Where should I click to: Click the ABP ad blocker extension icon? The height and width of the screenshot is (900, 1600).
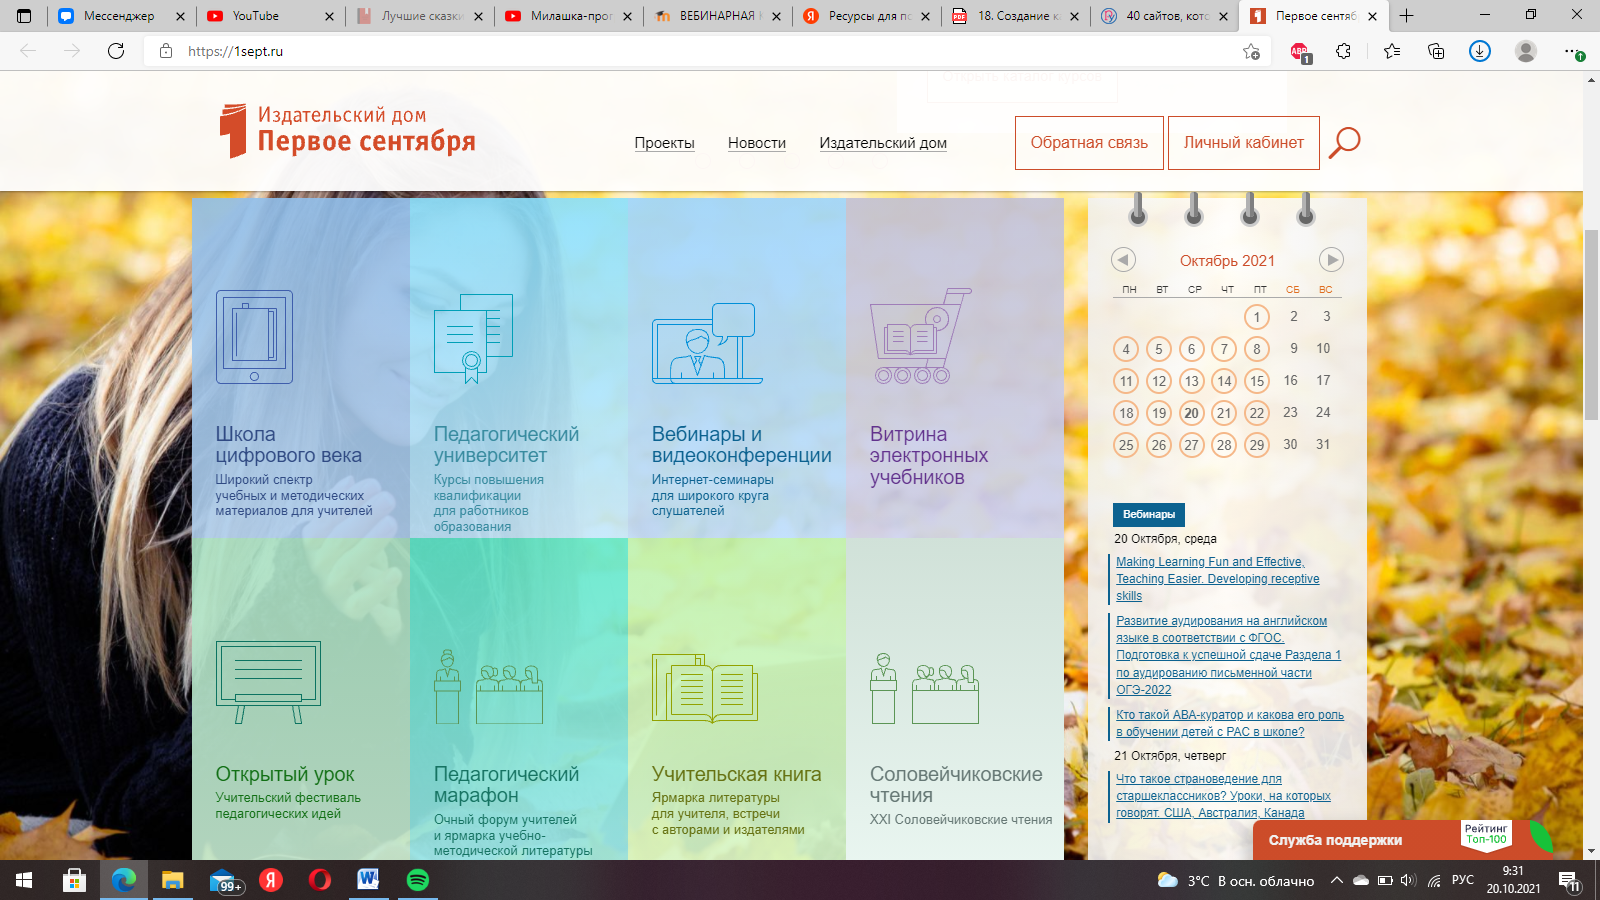click(x=1299, y=52)
